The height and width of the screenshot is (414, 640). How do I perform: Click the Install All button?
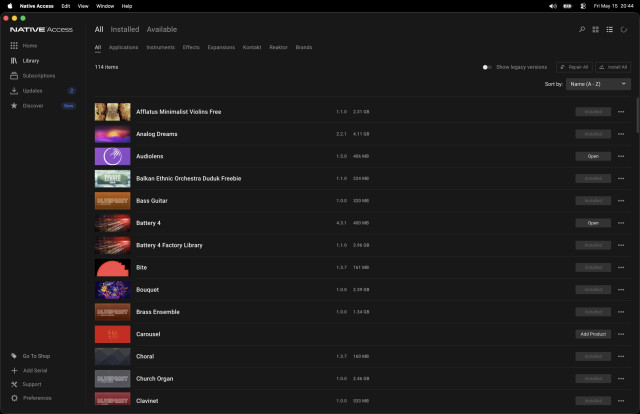(x=613, y=67)
